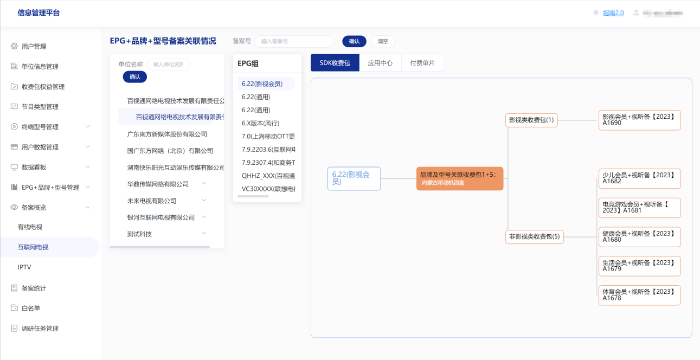
Task: Select 湖南快乐阳光互动娱乐传媒 in unit list
Action: [175, 167]
